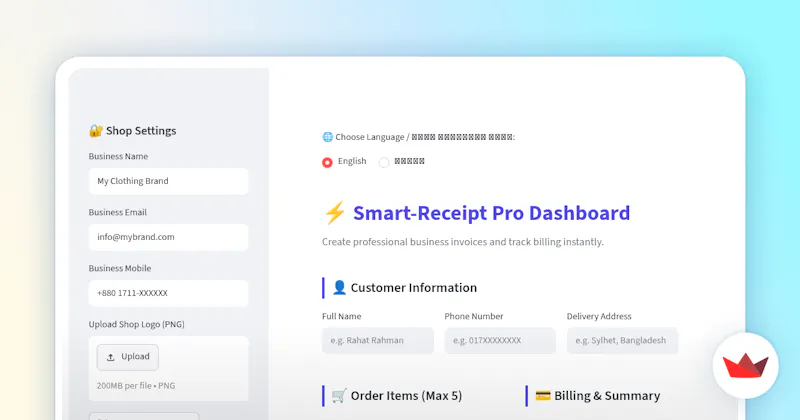Click the globe icon by Choose Language

point(328,137)
